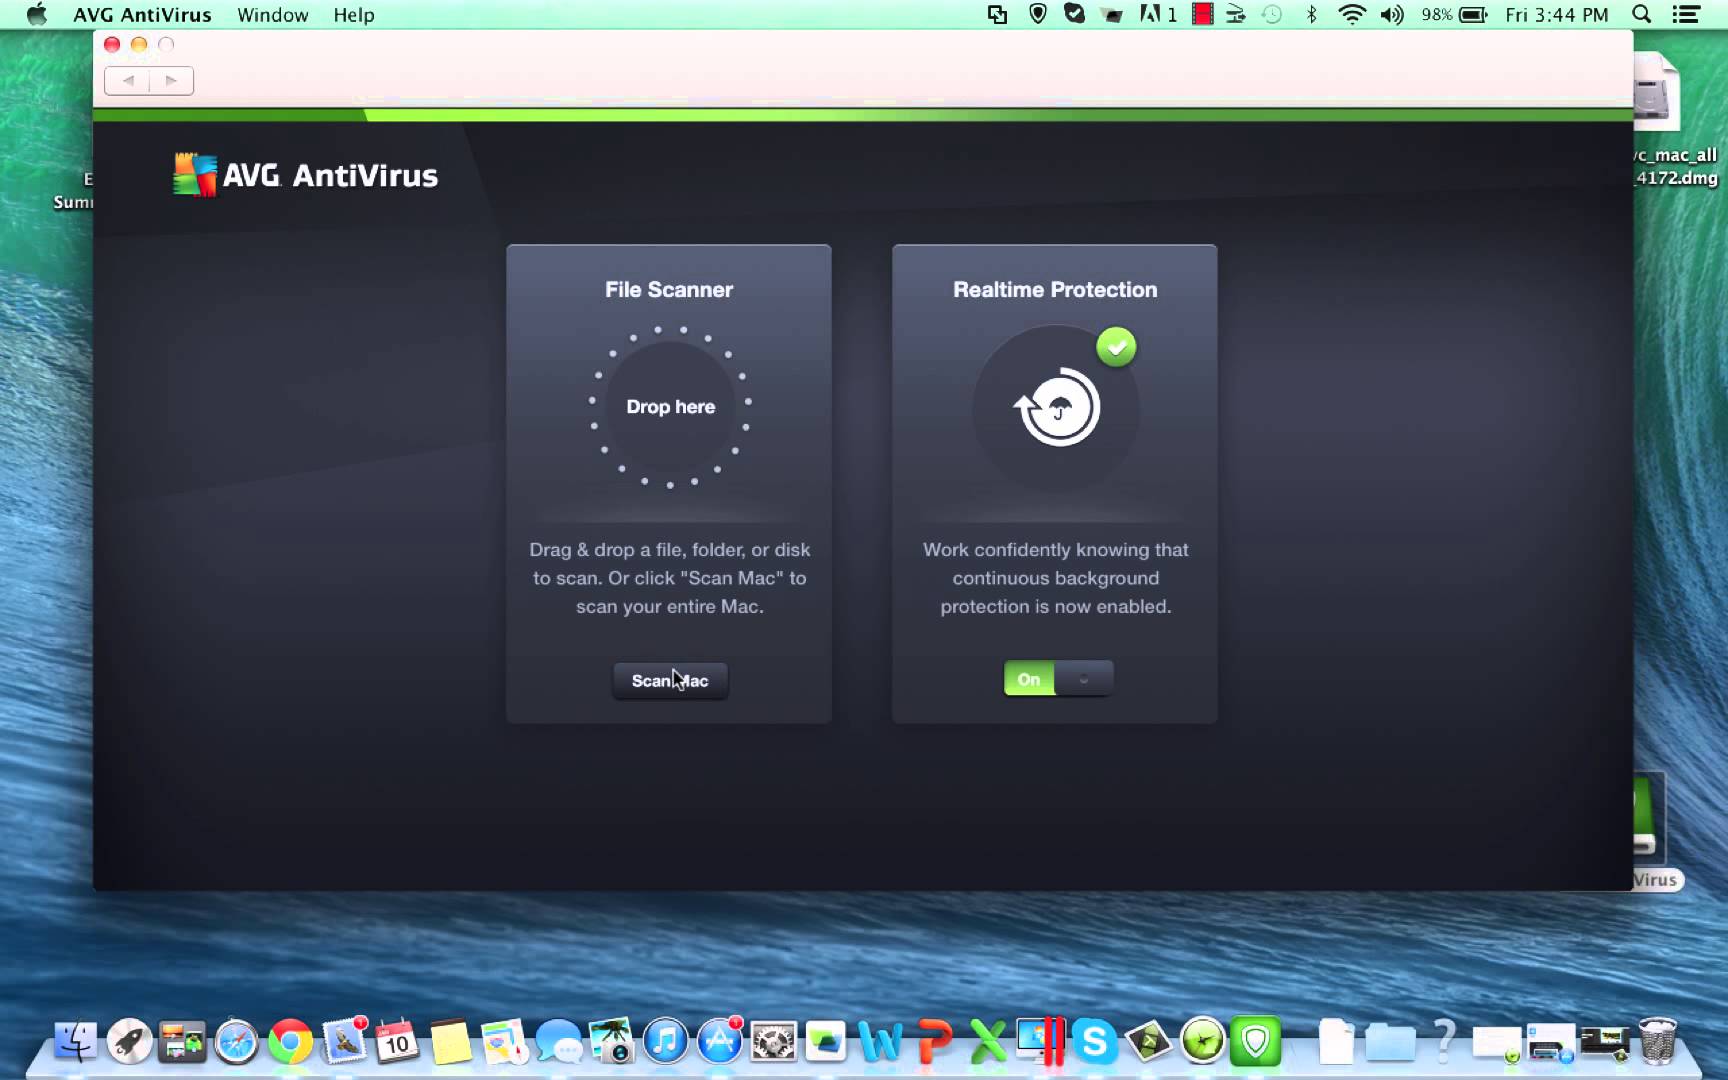Image resolution: width=1728 pixels, height=1080 pixels.
Task: Turn off the Realtime Protection switch
Action: pos(1058,679)
